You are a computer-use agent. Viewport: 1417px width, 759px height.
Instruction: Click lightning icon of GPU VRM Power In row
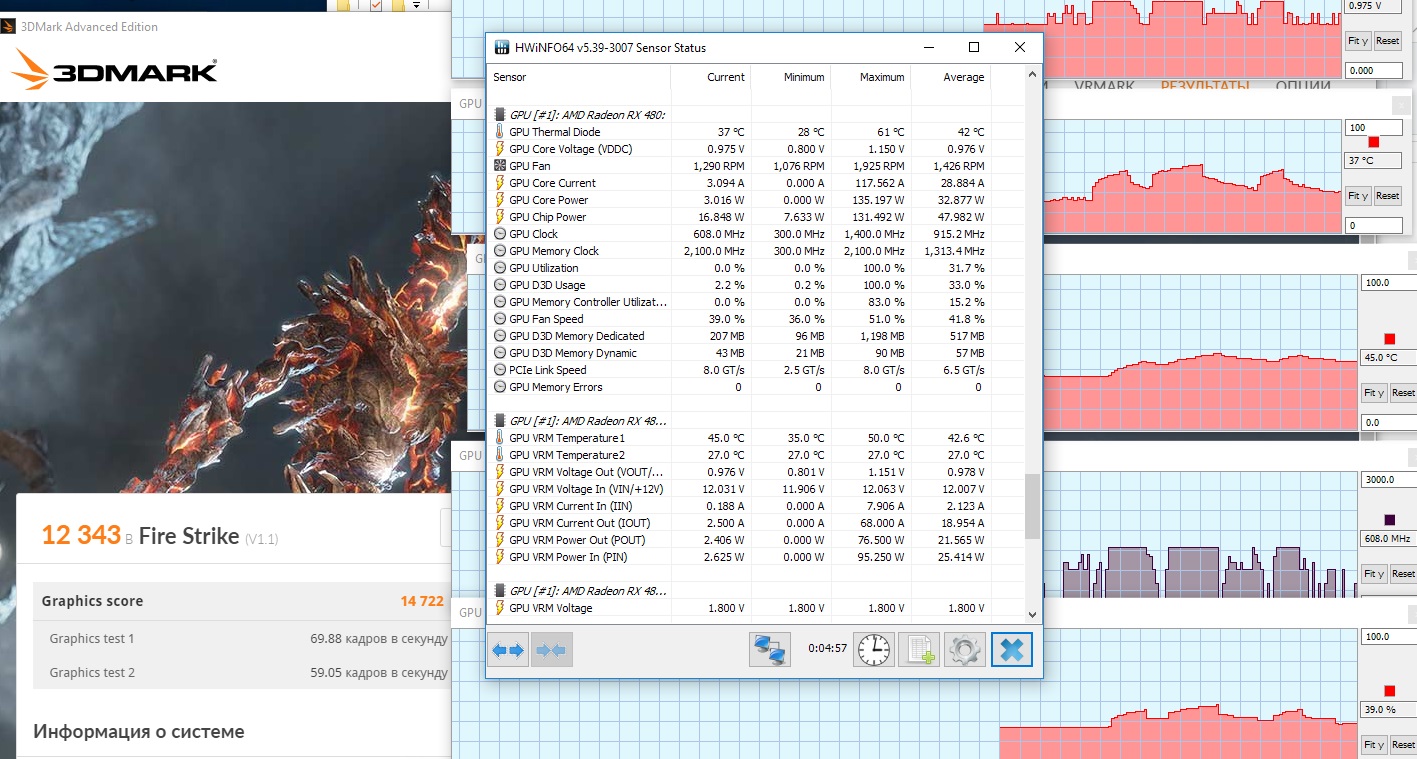[x=500, y=557]
